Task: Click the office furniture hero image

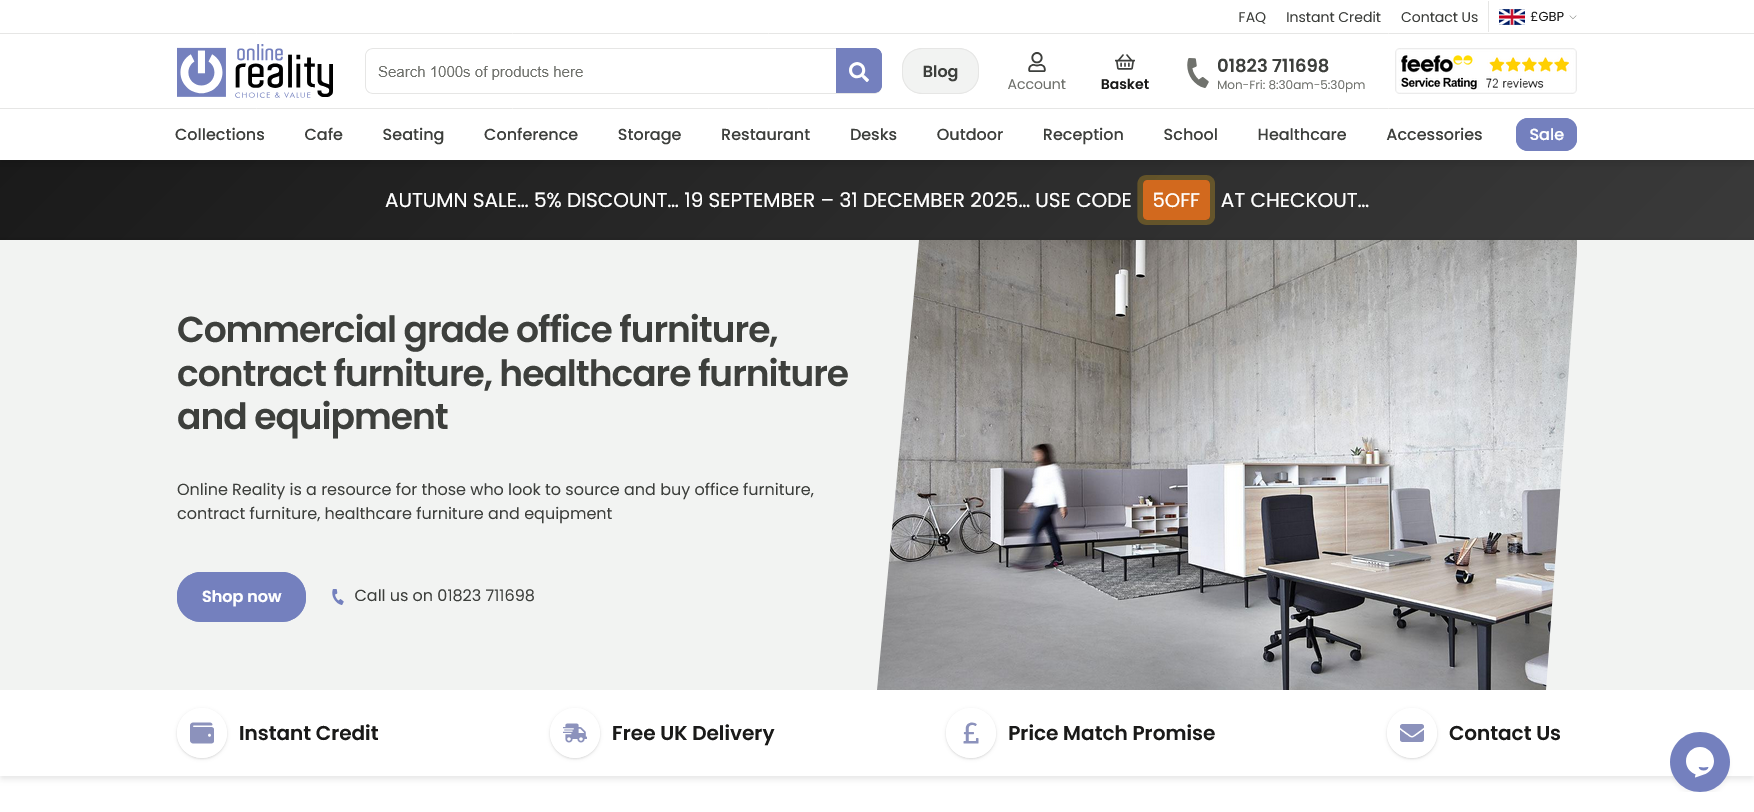Action: [x=1227, y=465]
